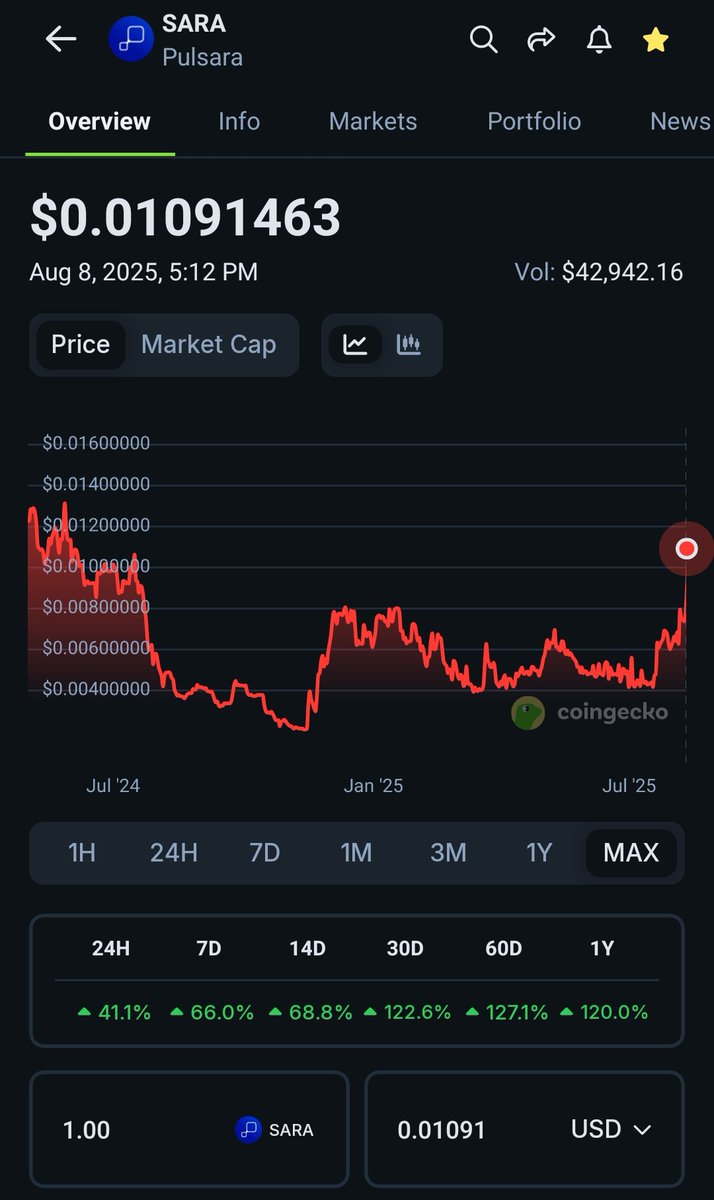
Task: Tap the 24H 41.1% change value
Action: 114,1012
